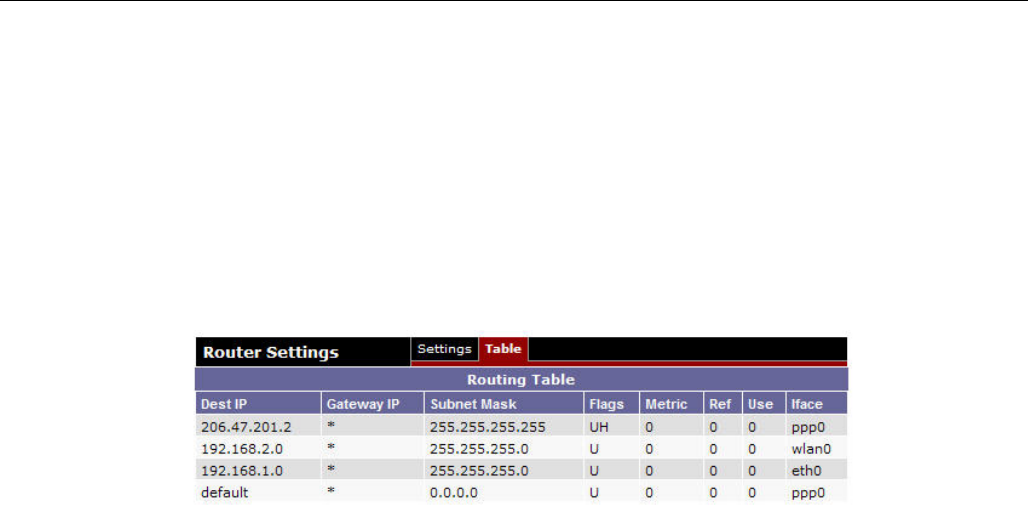Click subnet mask in the 192.168.1.0 row
Viewport: 1028px width, 506px height.
479,471
